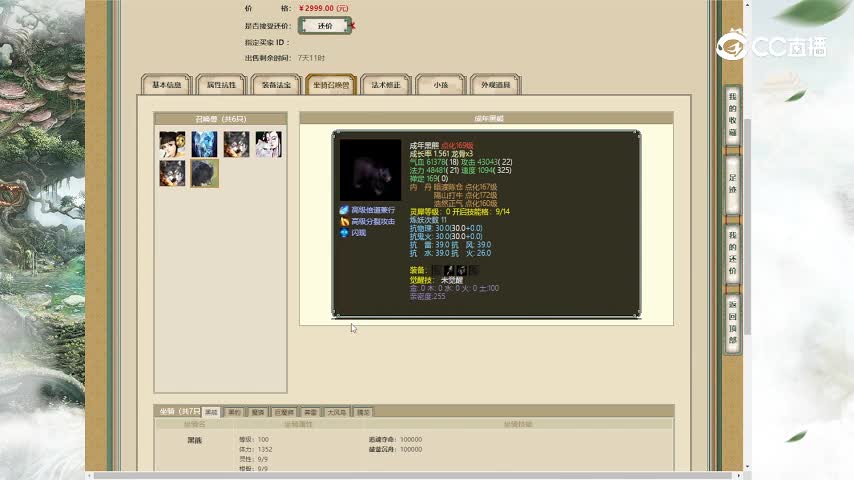Image resolution: width=854 pixels, height=480 pixels.
Task: Click the 闪现 skill icon
Action: pyautogui.click(x=344, y=233)
